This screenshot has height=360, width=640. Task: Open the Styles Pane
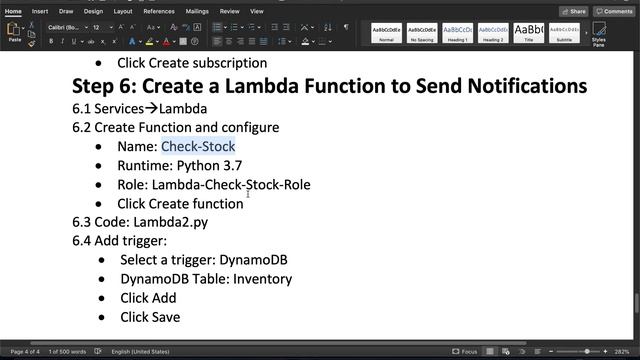coord(599,34)
